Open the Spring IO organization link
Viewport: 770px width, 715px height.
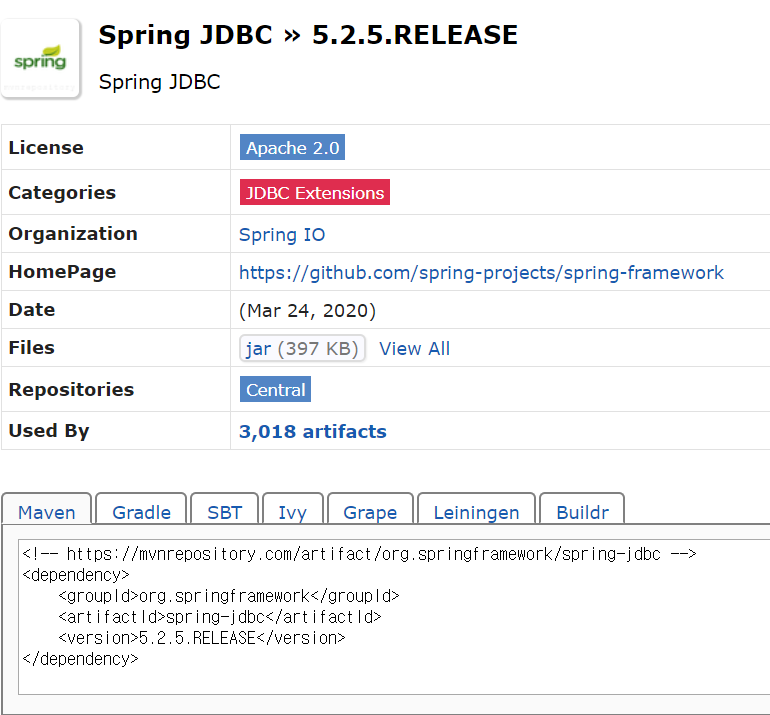point(282,235)
